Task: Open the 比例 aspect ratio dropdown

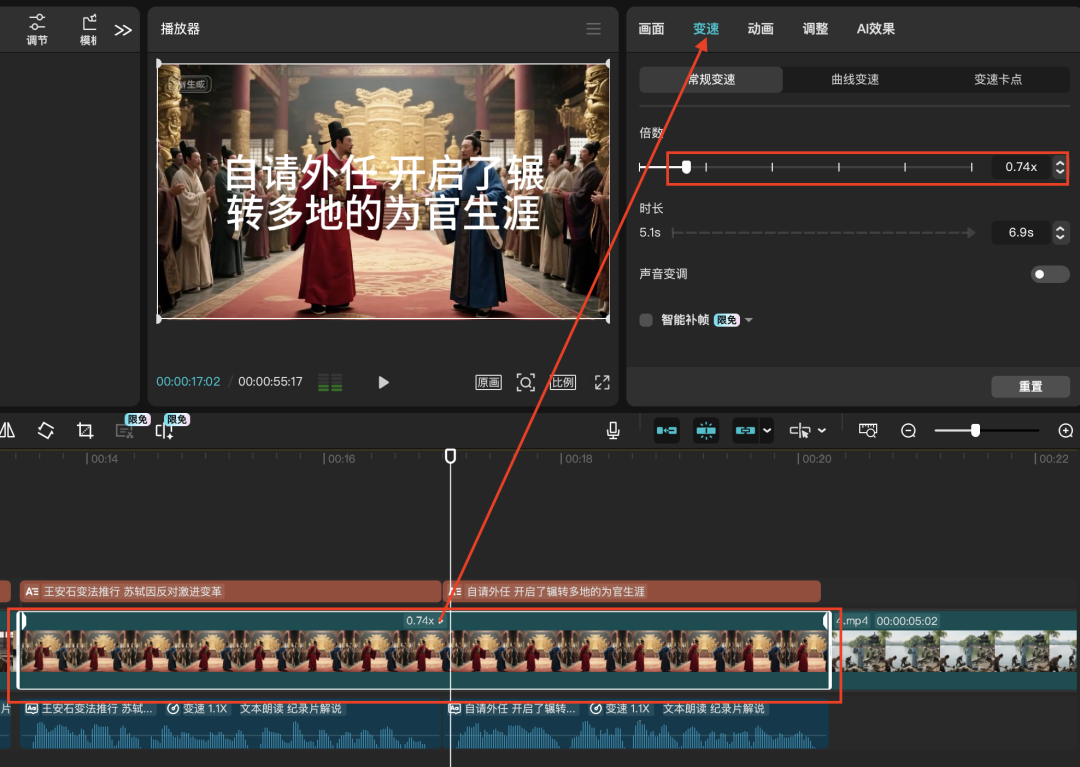Action: coord(562,382)
